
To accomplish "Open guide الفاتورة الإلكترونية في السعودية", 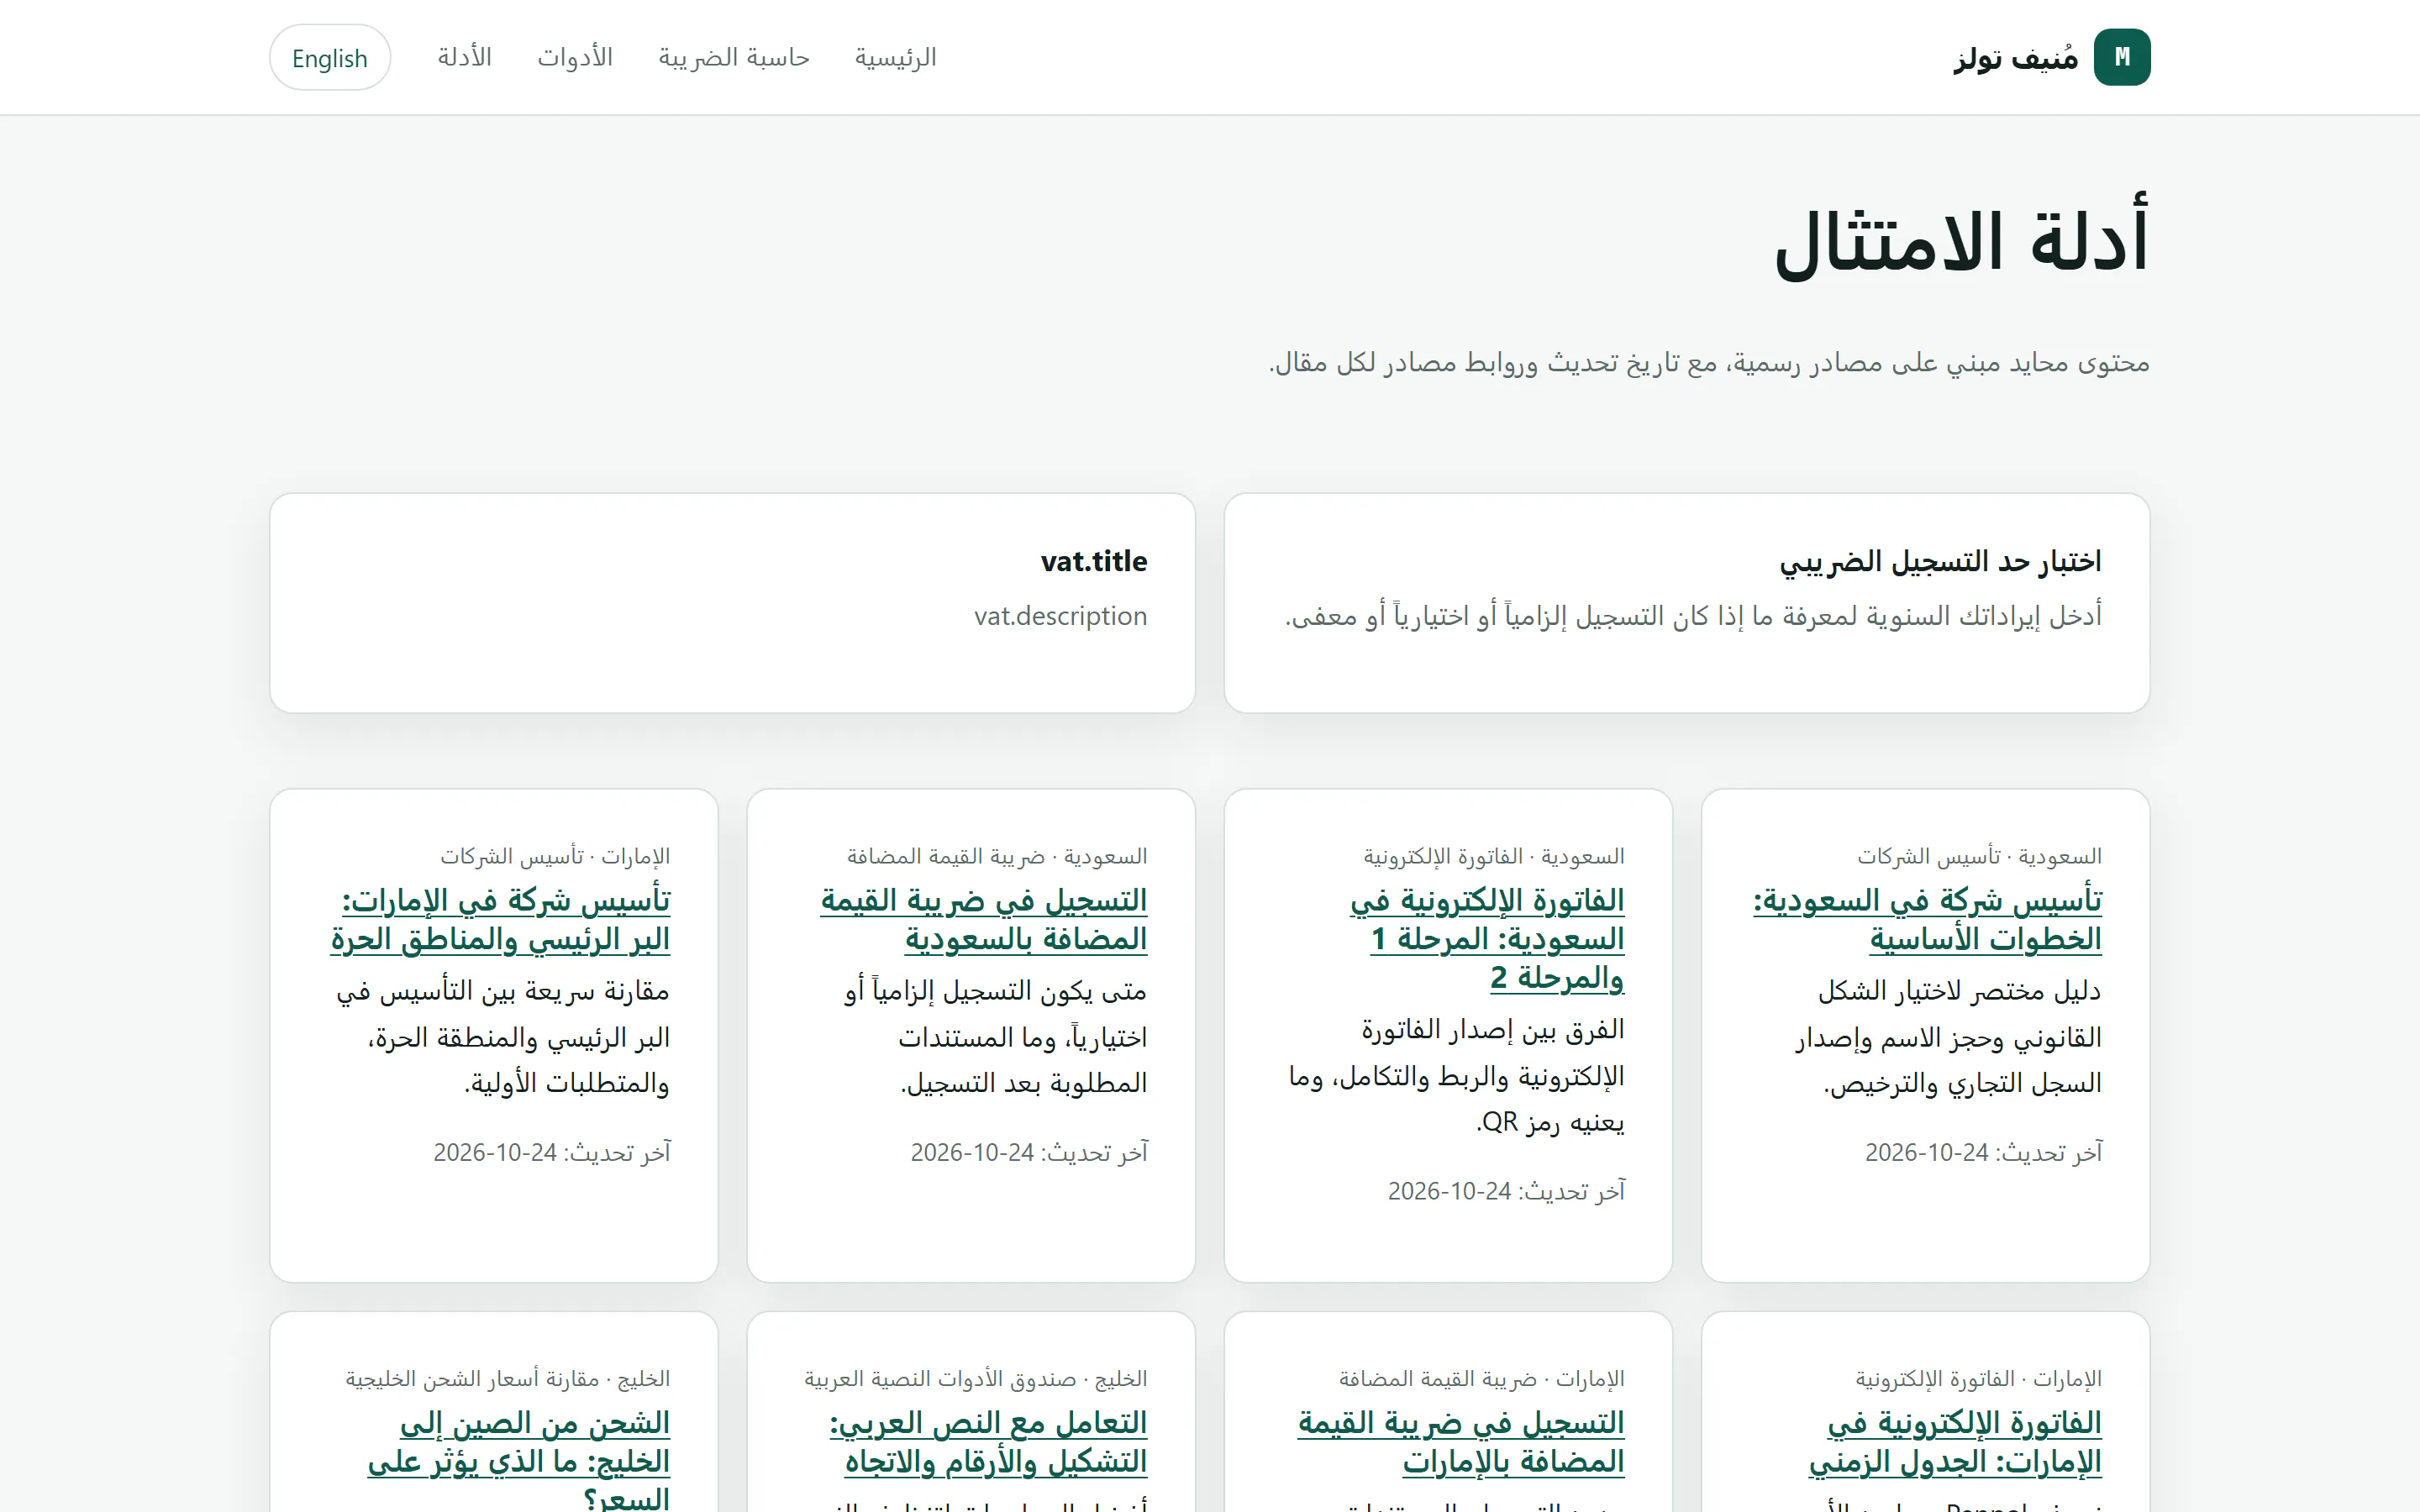I will pos(1487,938).
